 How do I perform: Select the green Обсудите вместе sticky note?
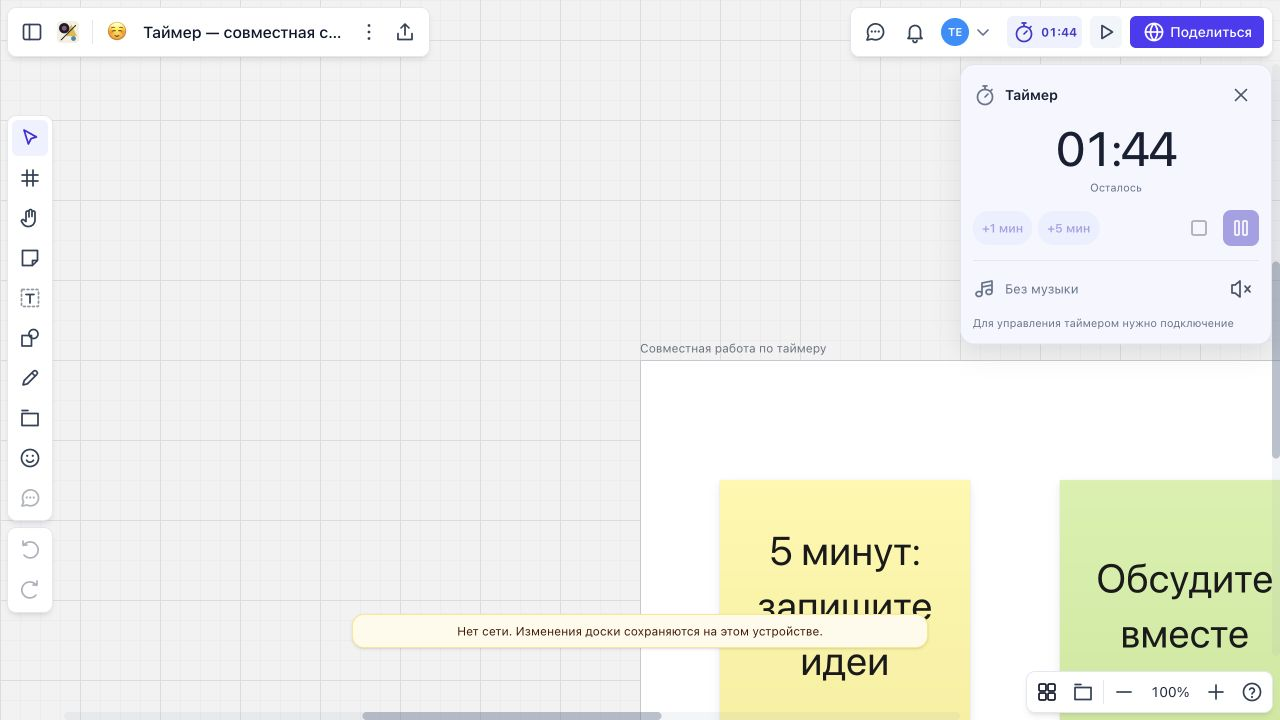coord(1170,600)
